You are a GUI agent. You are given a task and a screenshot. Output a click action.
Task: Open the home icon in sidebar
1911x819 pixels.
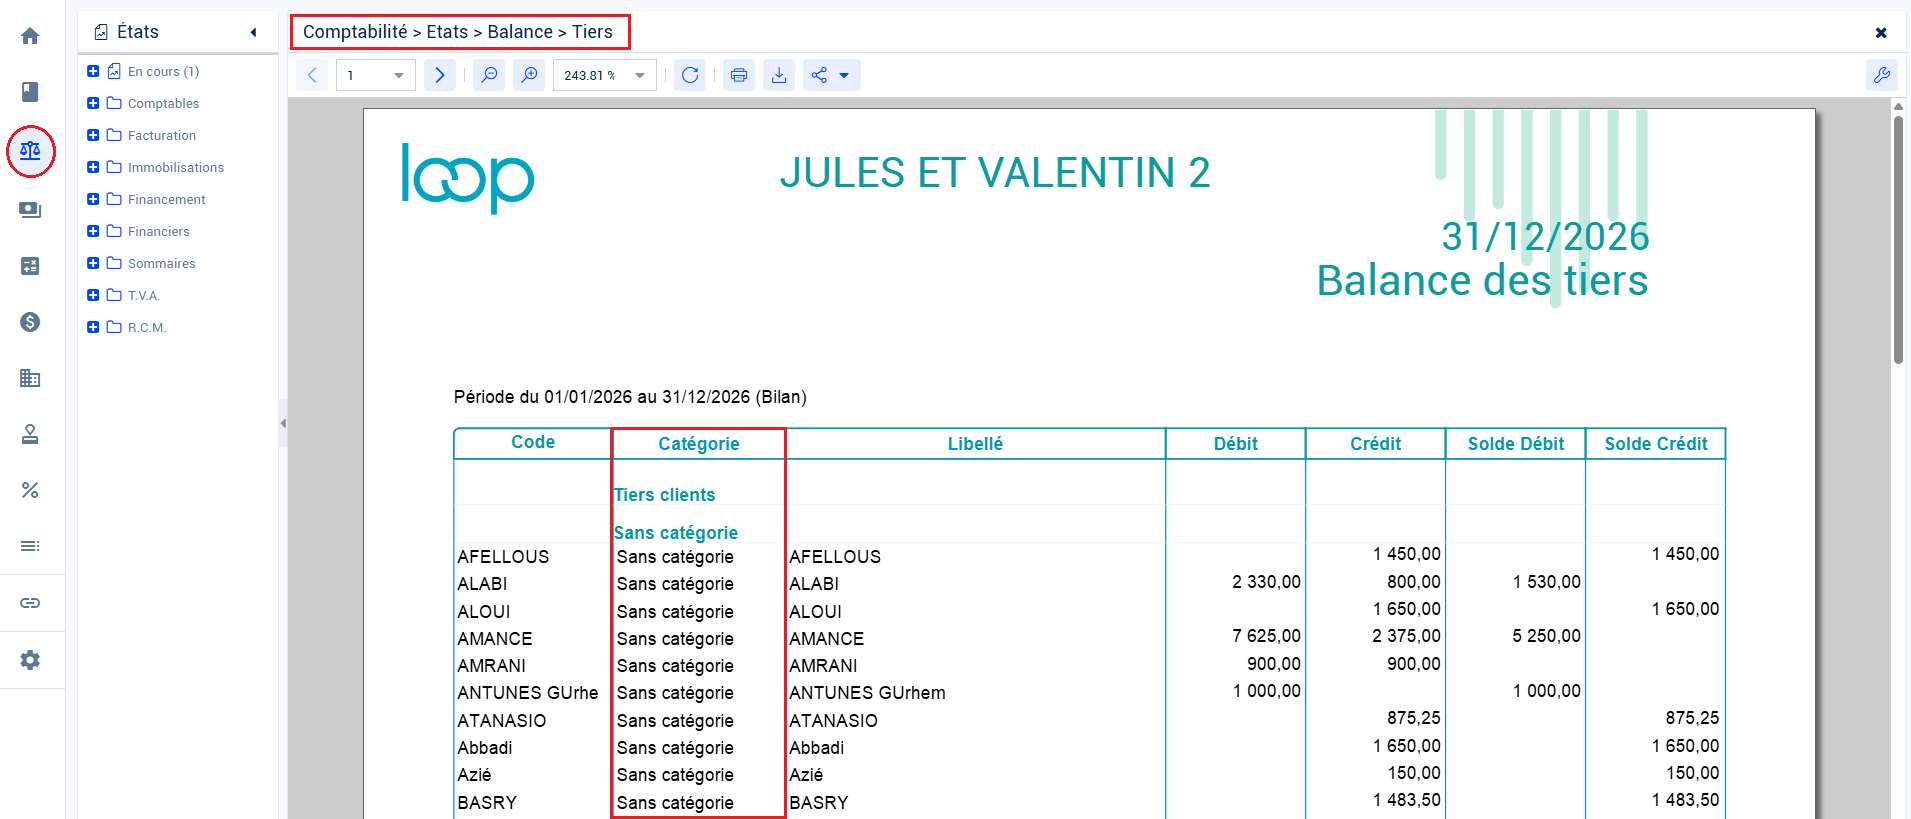click(x=30, y=36)
